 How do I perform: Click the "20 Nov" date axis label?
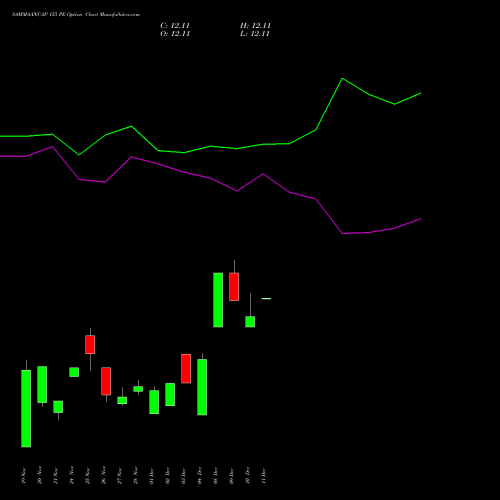pyautogui.click(x=40, y=475)
